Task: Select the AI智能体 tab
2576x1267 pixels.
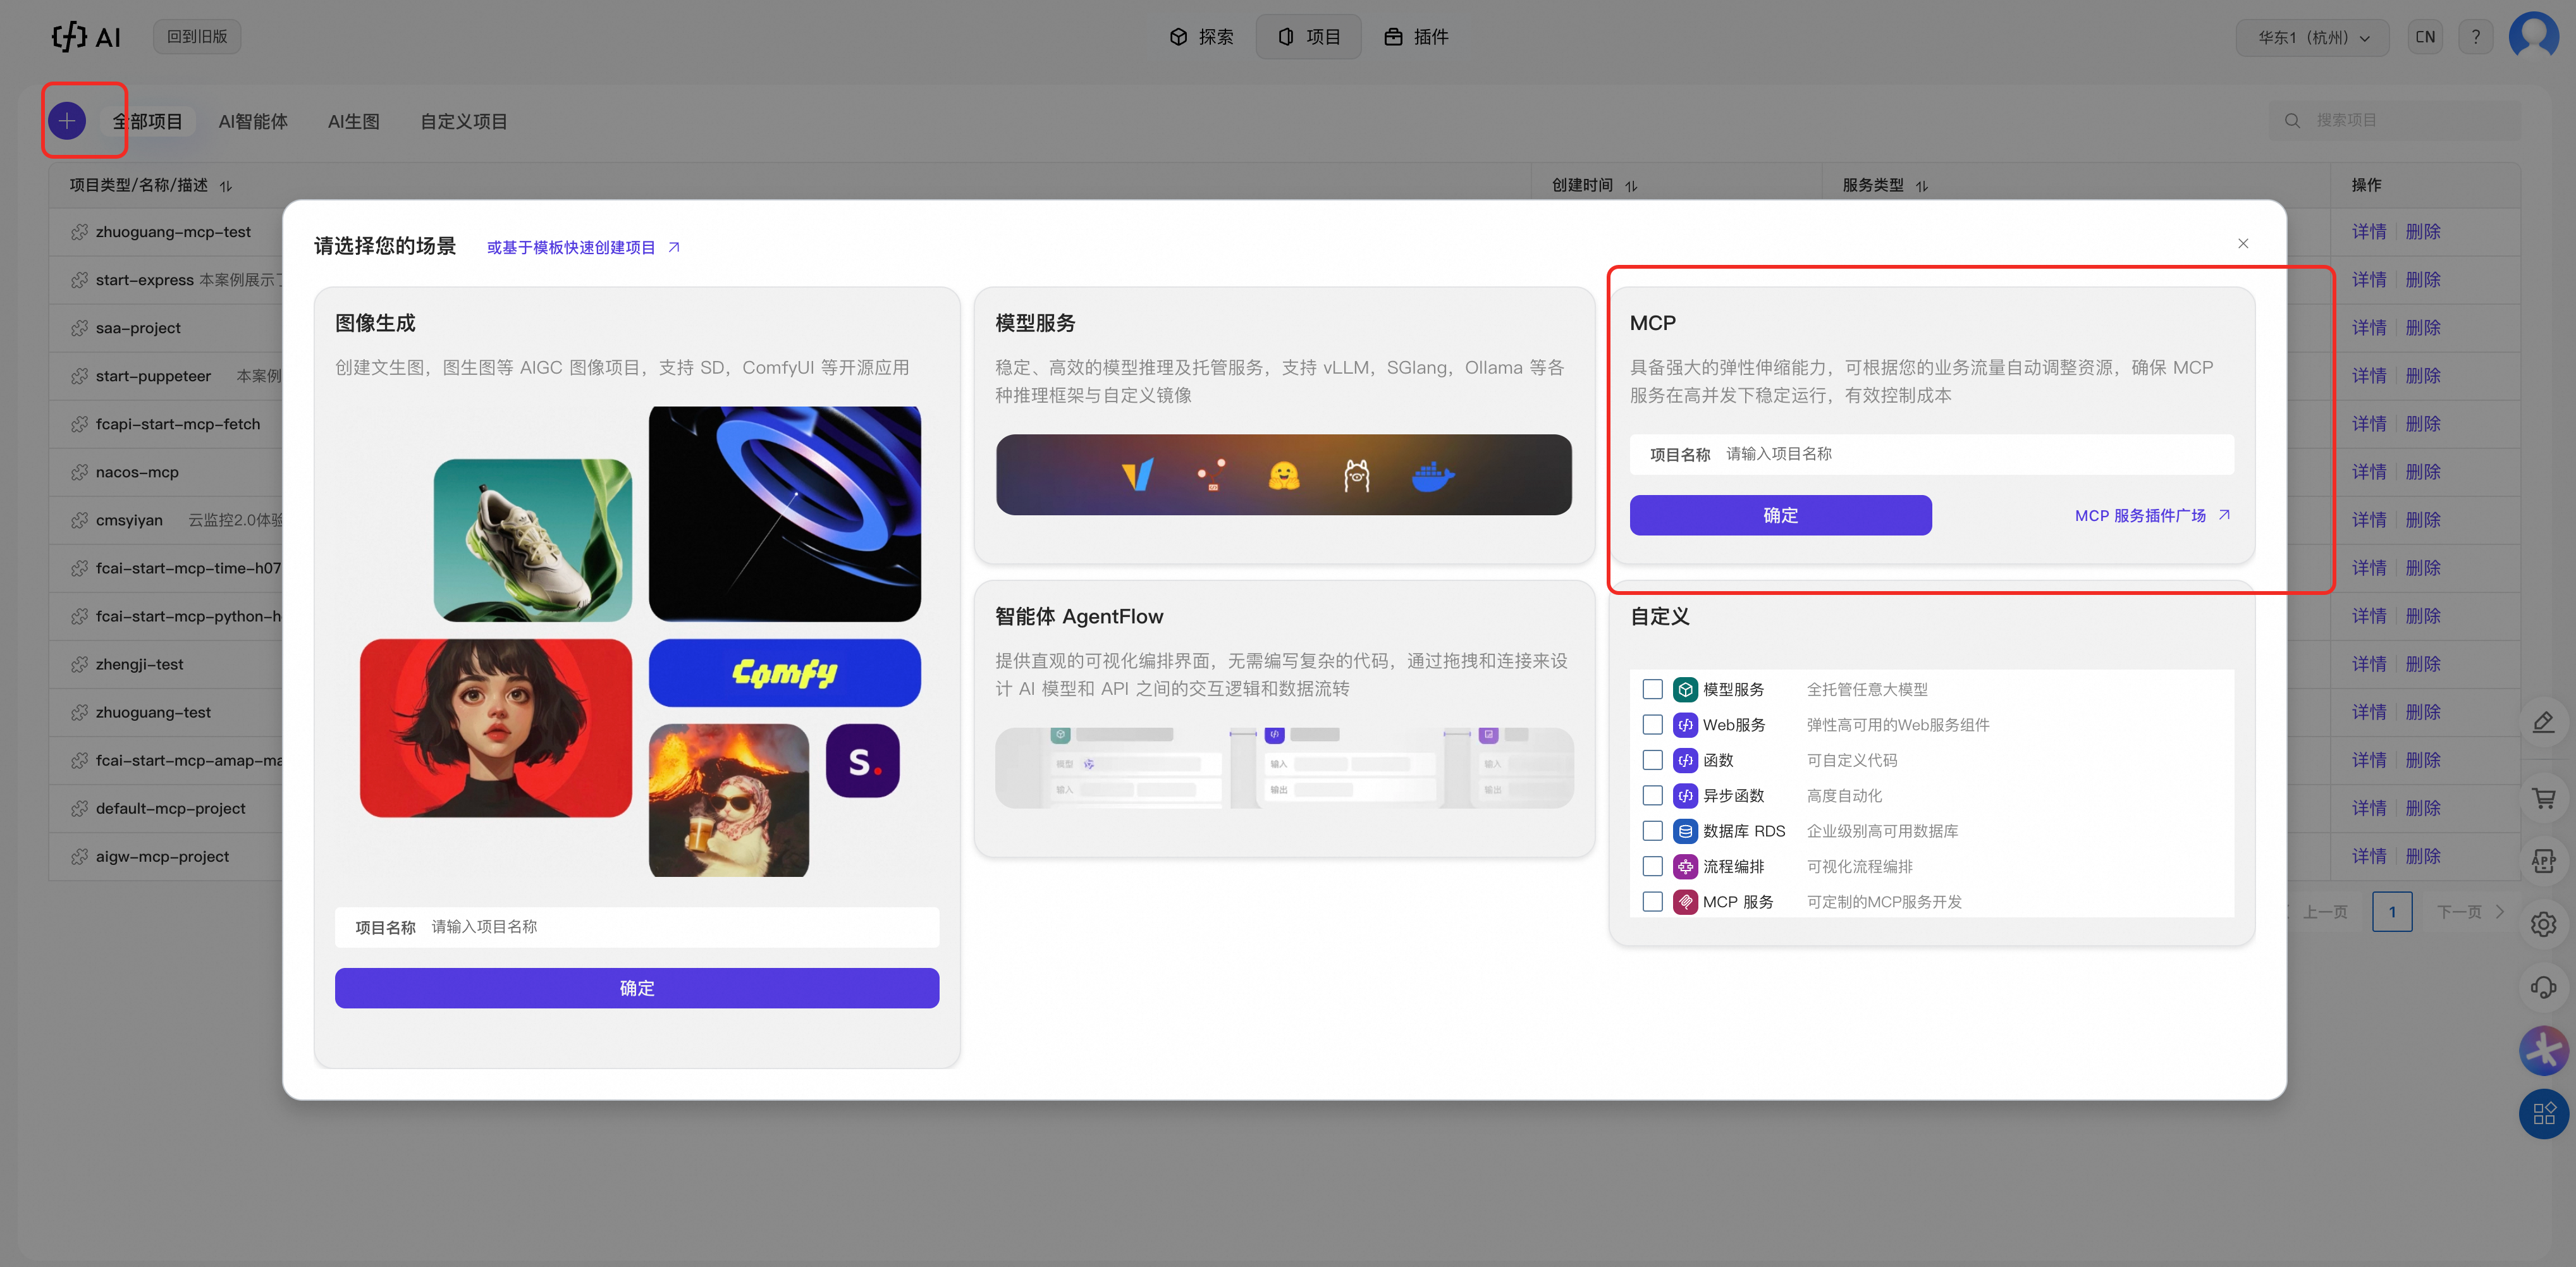Action: [253, 121]
